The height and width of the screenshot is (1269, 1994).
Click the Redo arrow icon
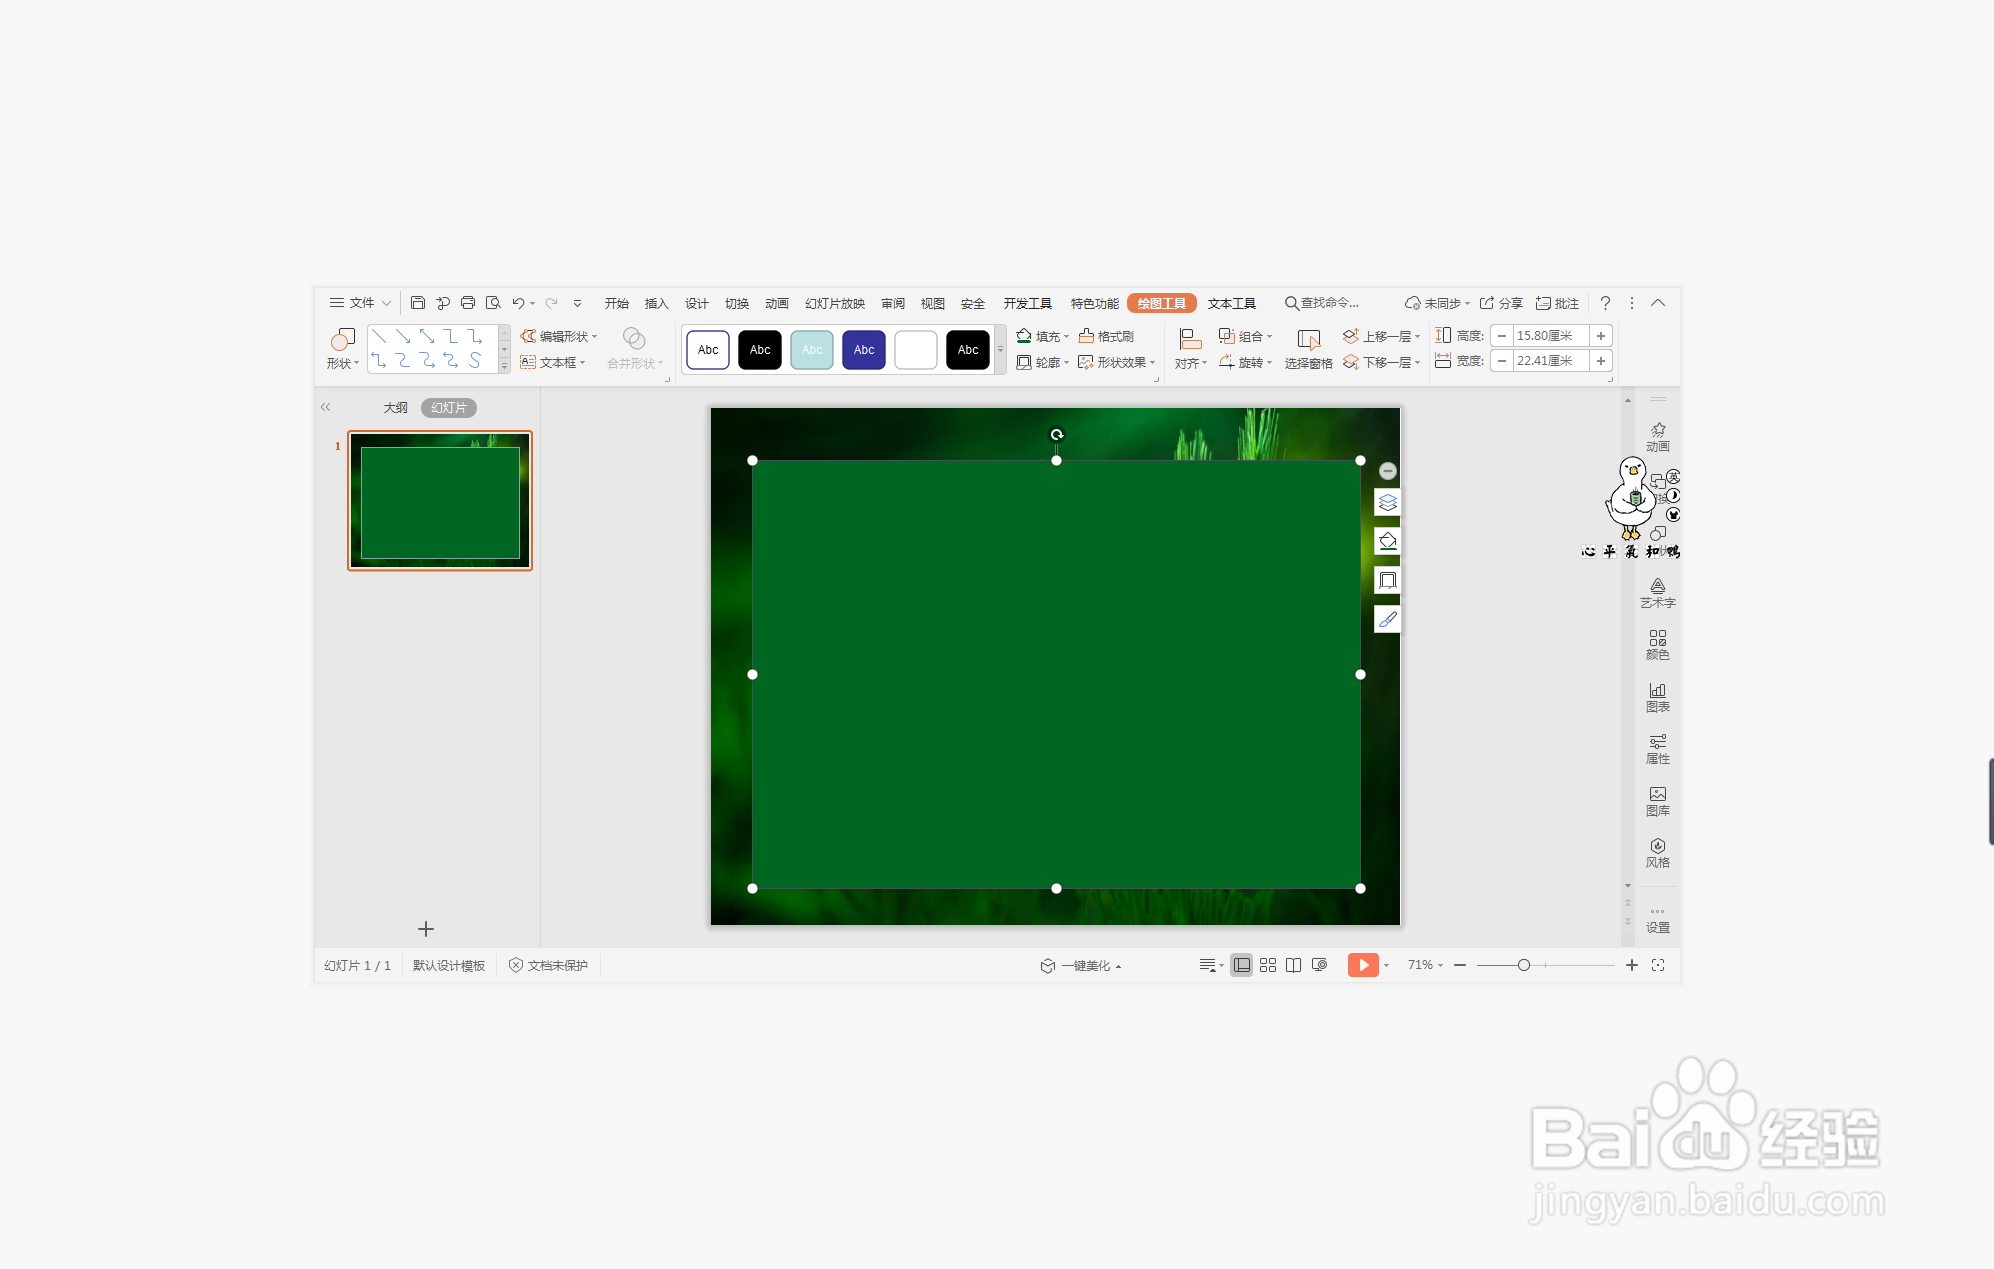[551, 303]
